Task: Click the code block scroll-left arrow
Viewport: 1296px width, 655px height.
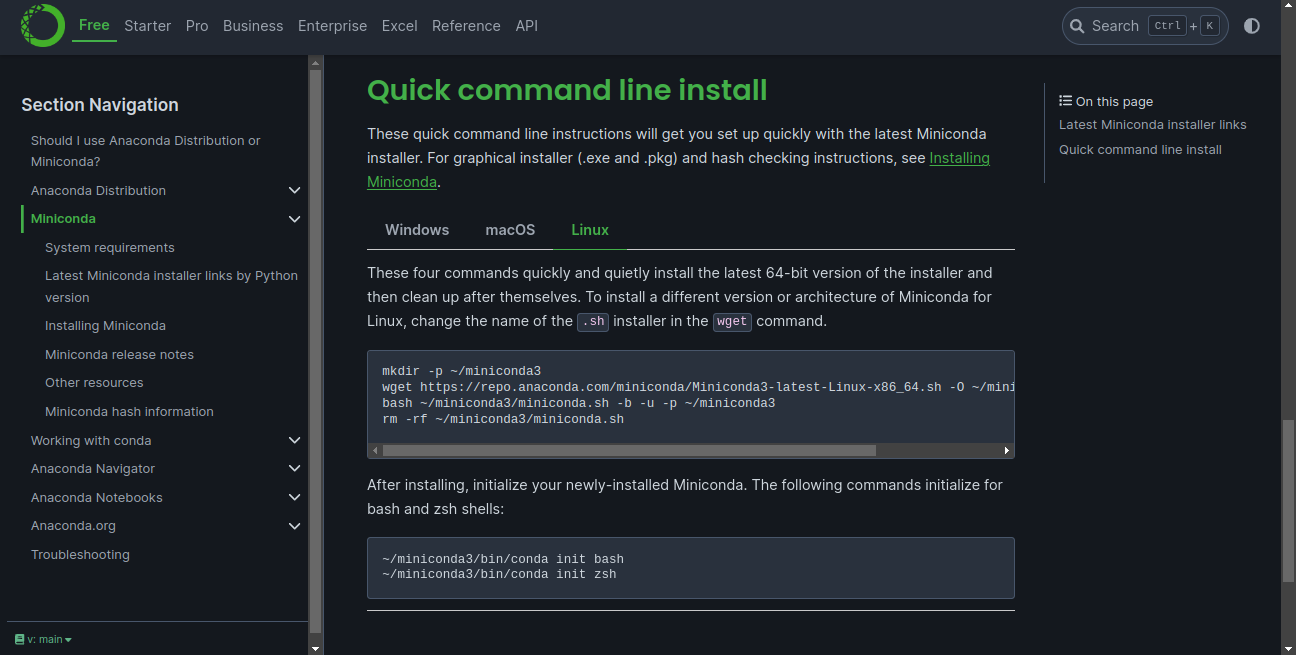Action: coord(375,451)
